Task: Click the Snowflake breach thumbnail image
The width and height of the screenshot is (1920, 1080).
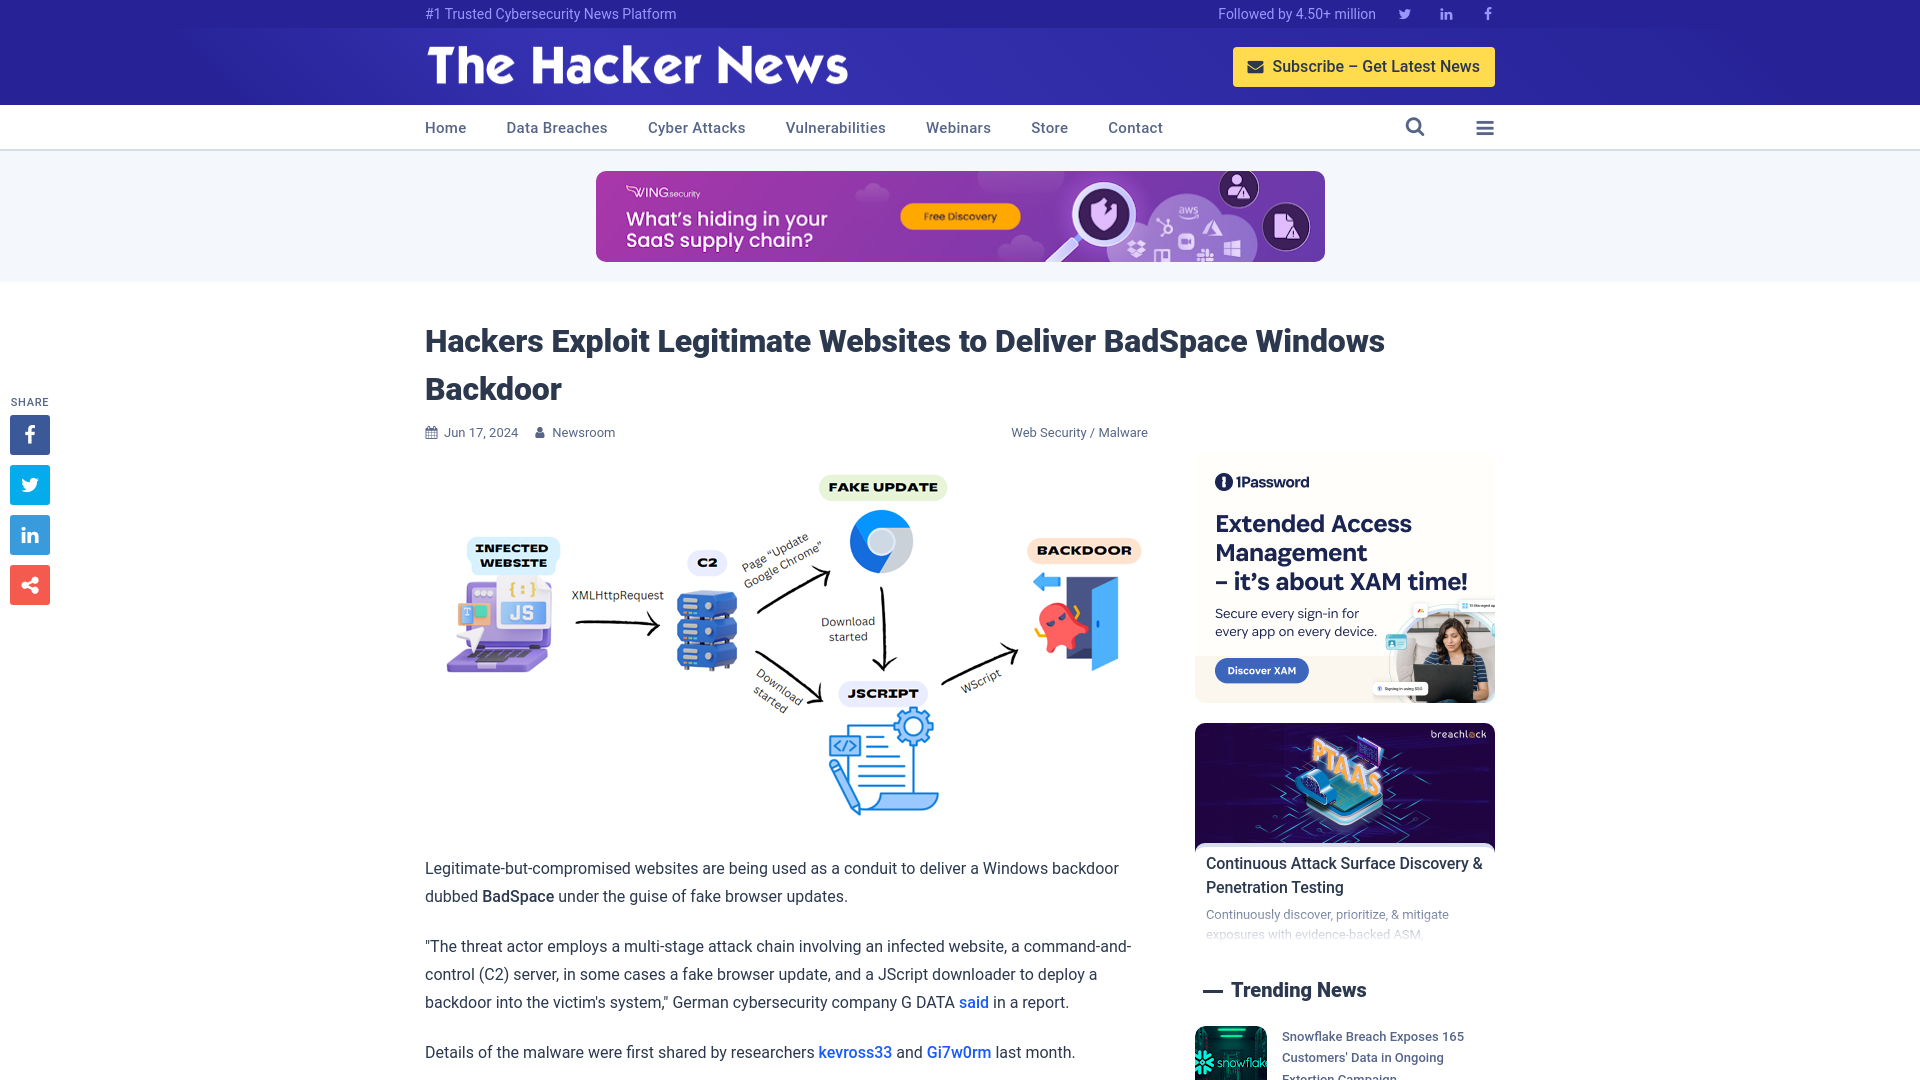Action: [x=1230, y=1052]
